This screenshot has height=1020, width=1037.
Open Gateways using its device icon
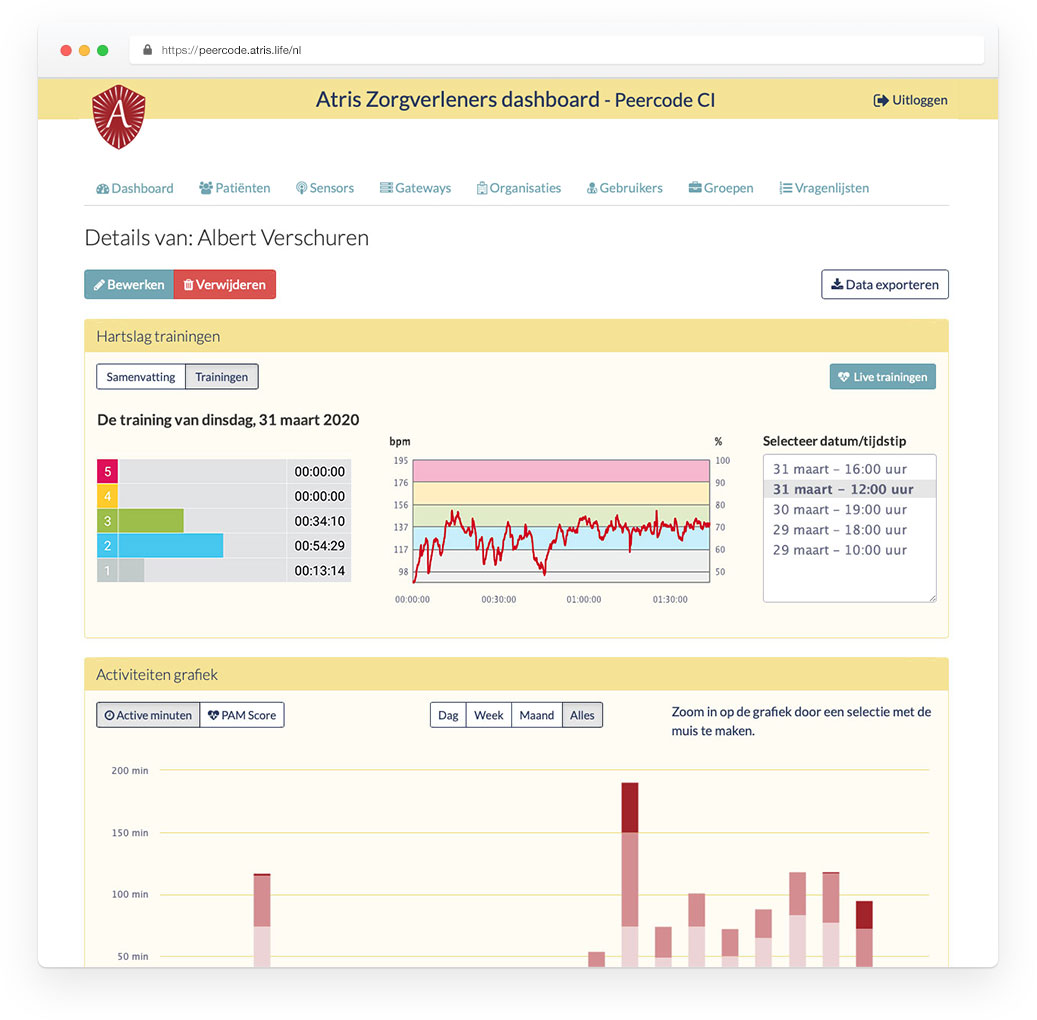pyautogui.click(x=386, y=188)
